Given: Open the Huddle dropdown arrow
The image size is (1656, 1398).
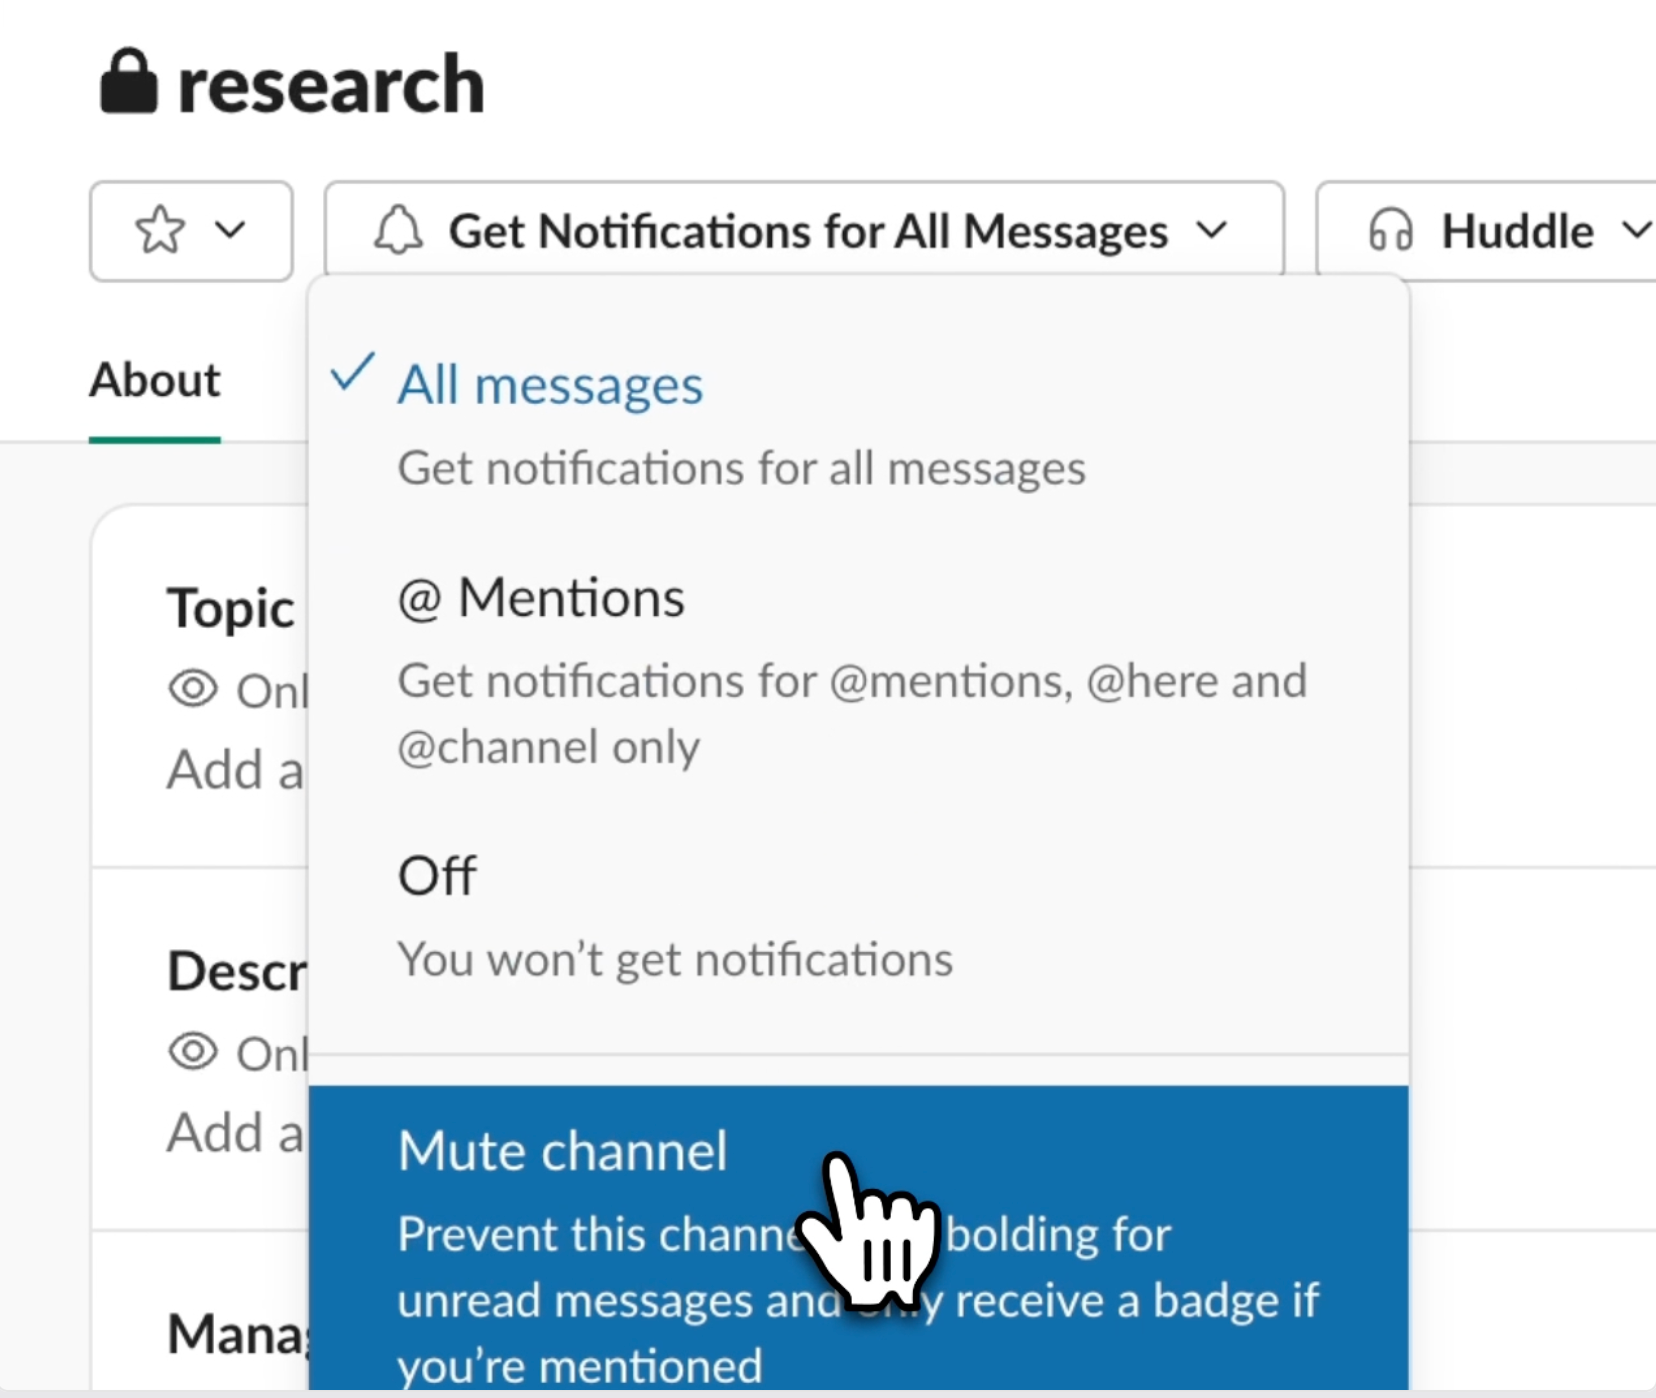Looking at the screenshot, I should [1636, 231].
